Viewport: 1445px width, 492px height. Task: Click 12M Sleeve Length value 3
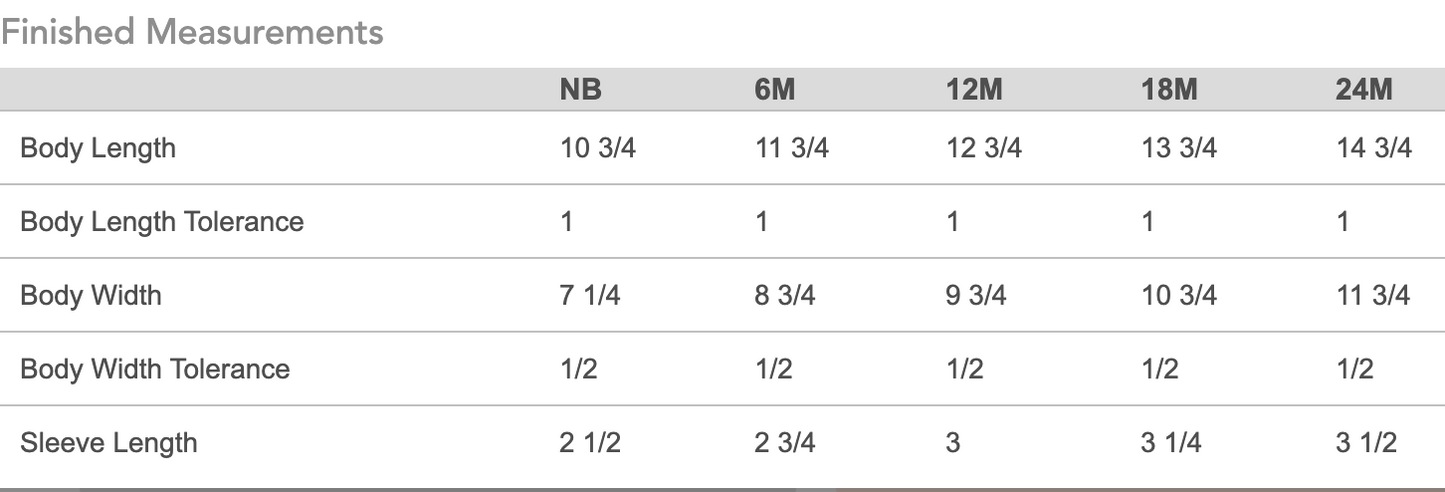point(953,442)
